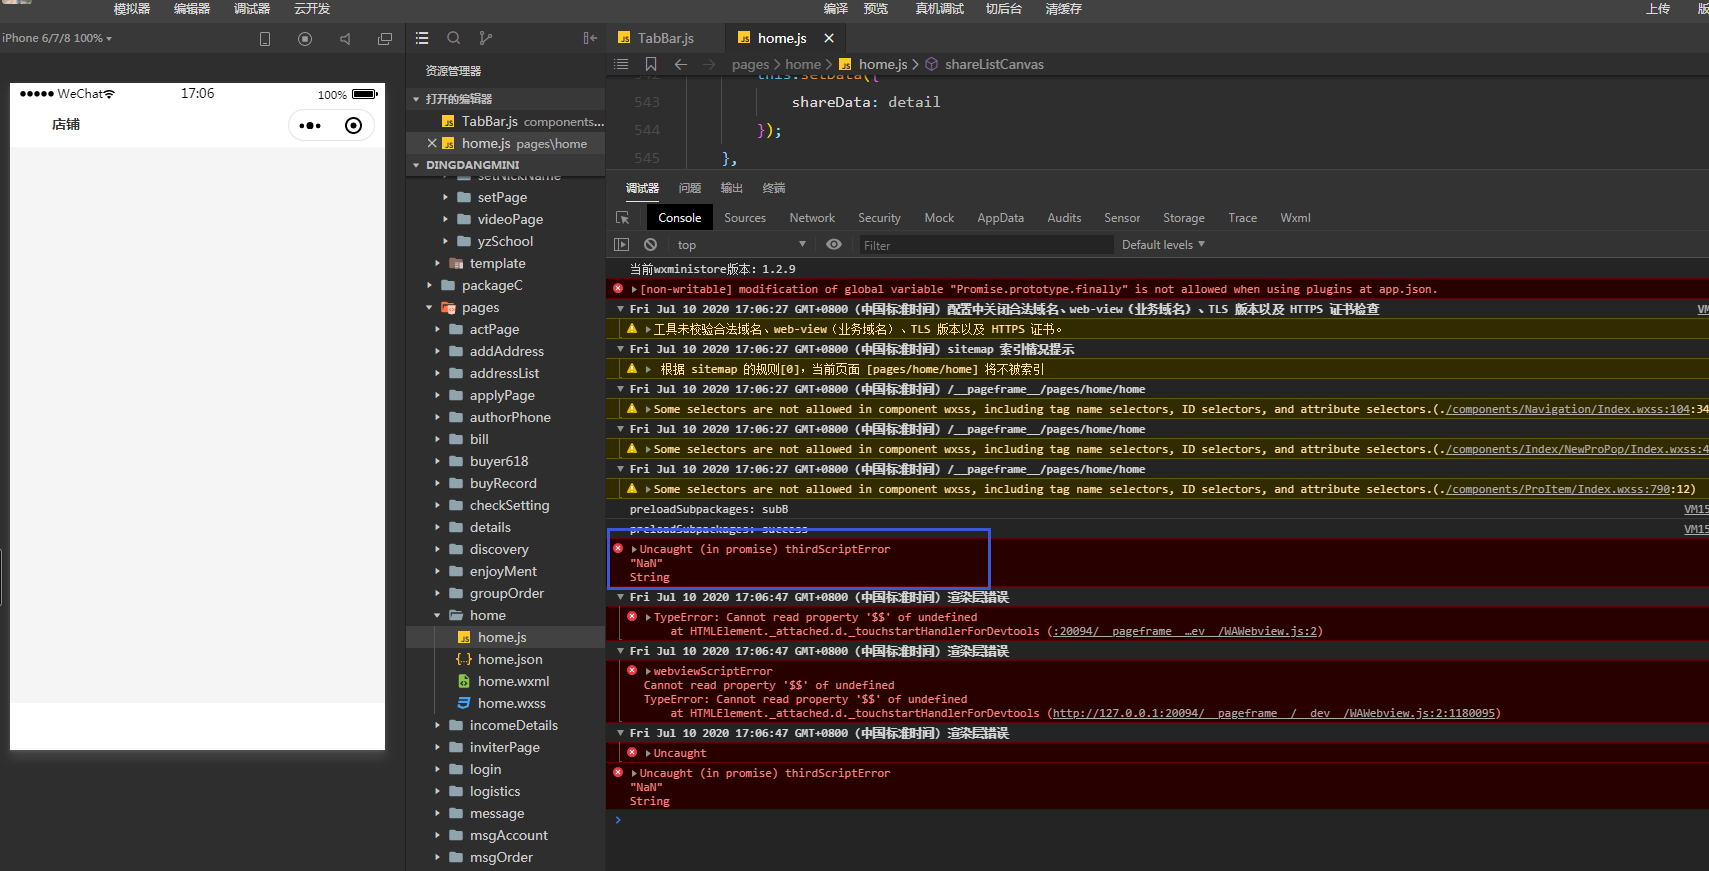Toggle the simulator mute speaker icon
The width and height of the screenshot is (1709, 871).
(x=345, y=39)
